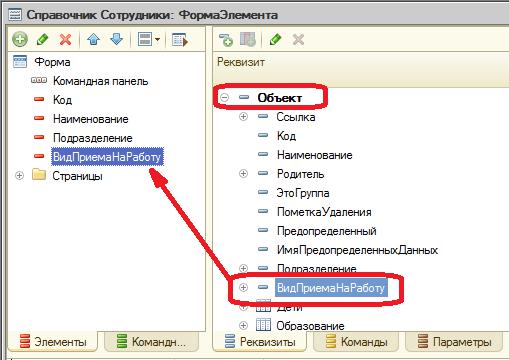Screen dimensions: 509x360
Task: Switch to the Реквизиты tab
Action: [260, 341]
